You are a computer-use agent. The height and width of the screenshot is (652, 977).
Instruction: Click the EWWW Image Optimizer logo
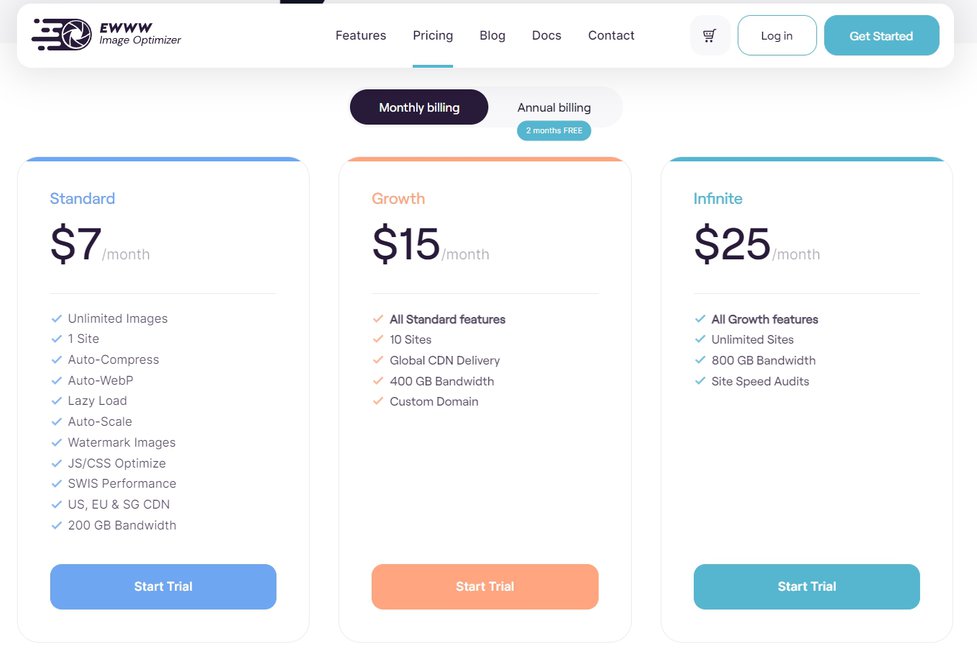pyautogui.click(x=107, y=35)
